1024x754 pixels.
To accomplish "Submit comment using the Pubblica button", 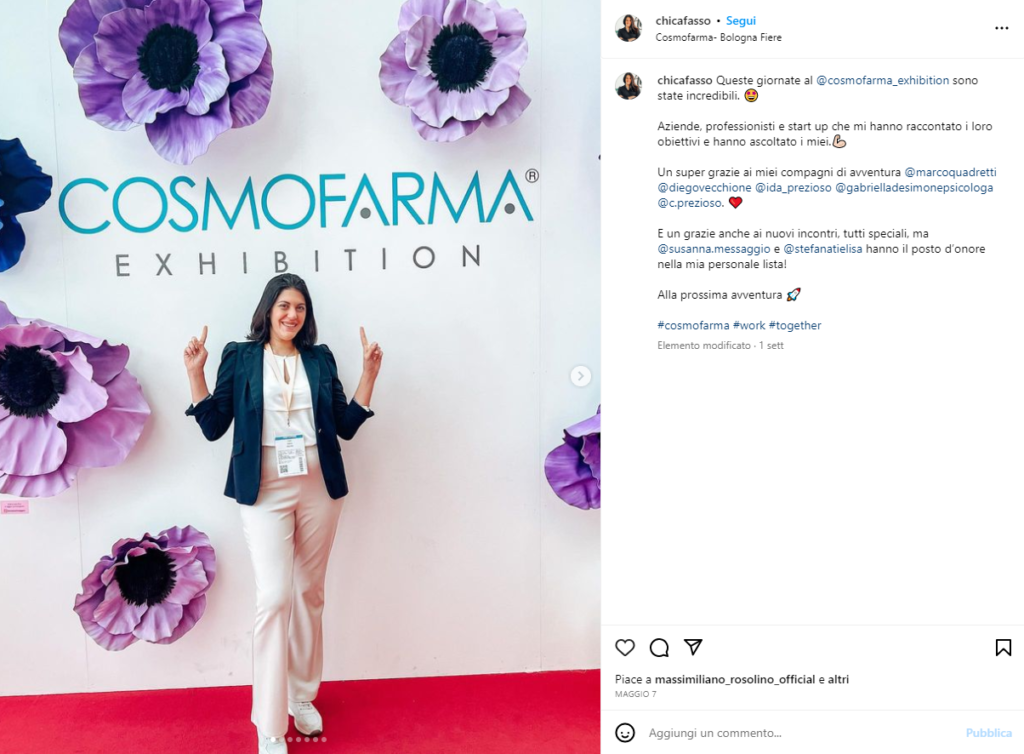I will coord(989,733).
